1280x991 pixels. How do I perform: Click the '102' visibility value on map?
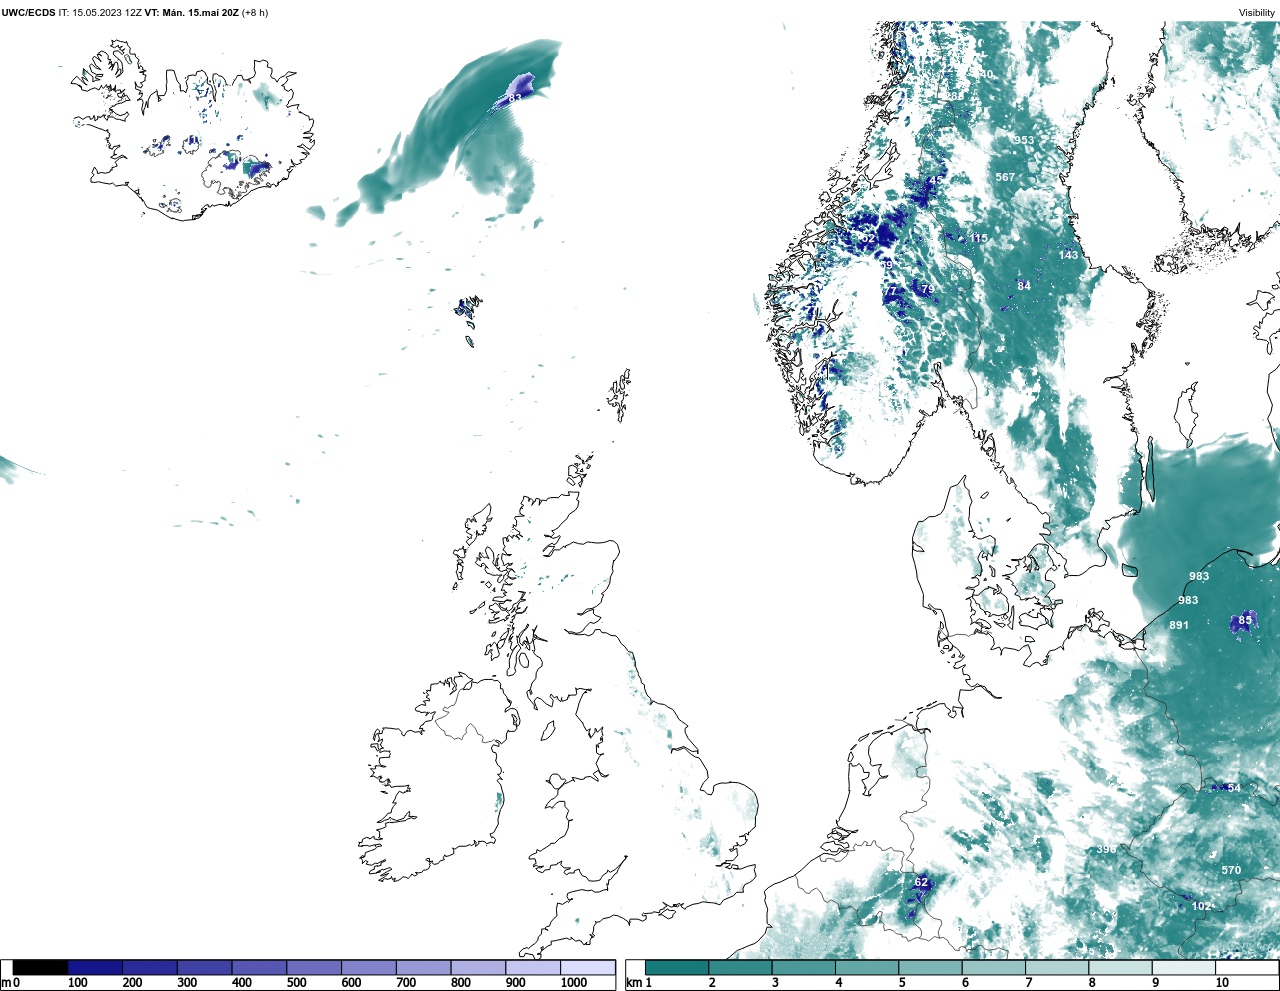1201,906
